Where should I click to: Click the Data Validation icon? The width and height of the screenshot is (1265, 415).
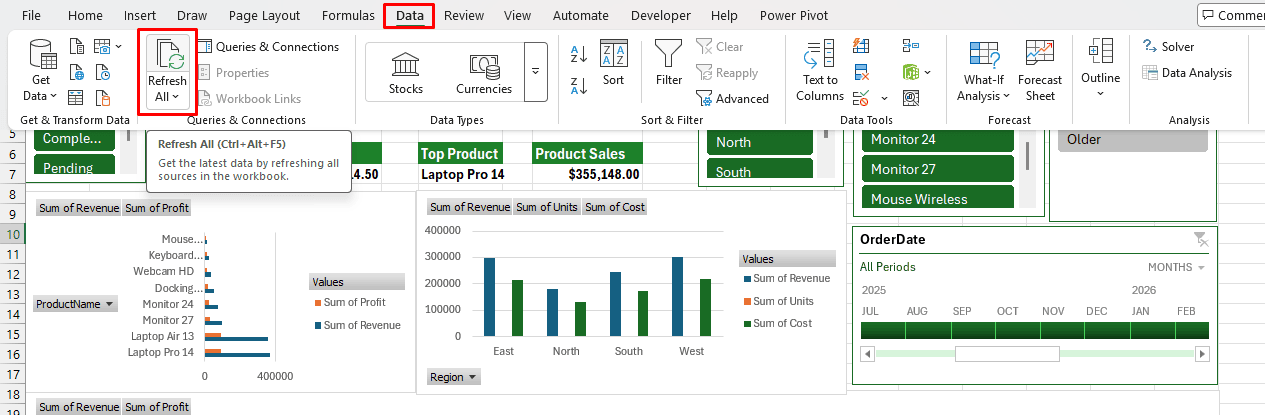click(x=861, y=98)
